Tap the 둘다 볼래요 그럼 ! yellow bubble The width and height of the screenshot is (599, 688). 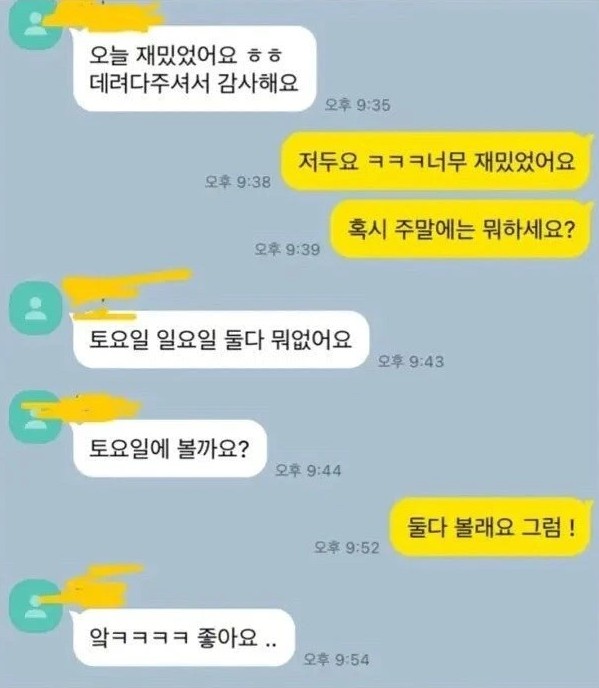491,527
